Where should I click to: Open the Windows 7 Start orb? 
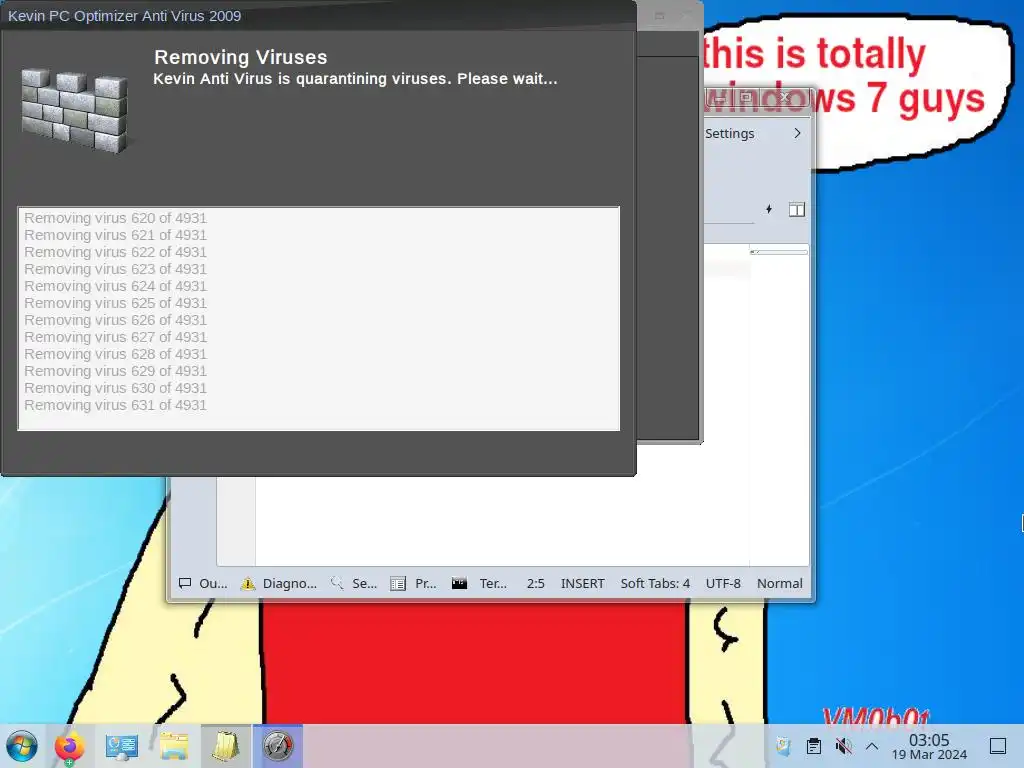[x=22, y=746]
